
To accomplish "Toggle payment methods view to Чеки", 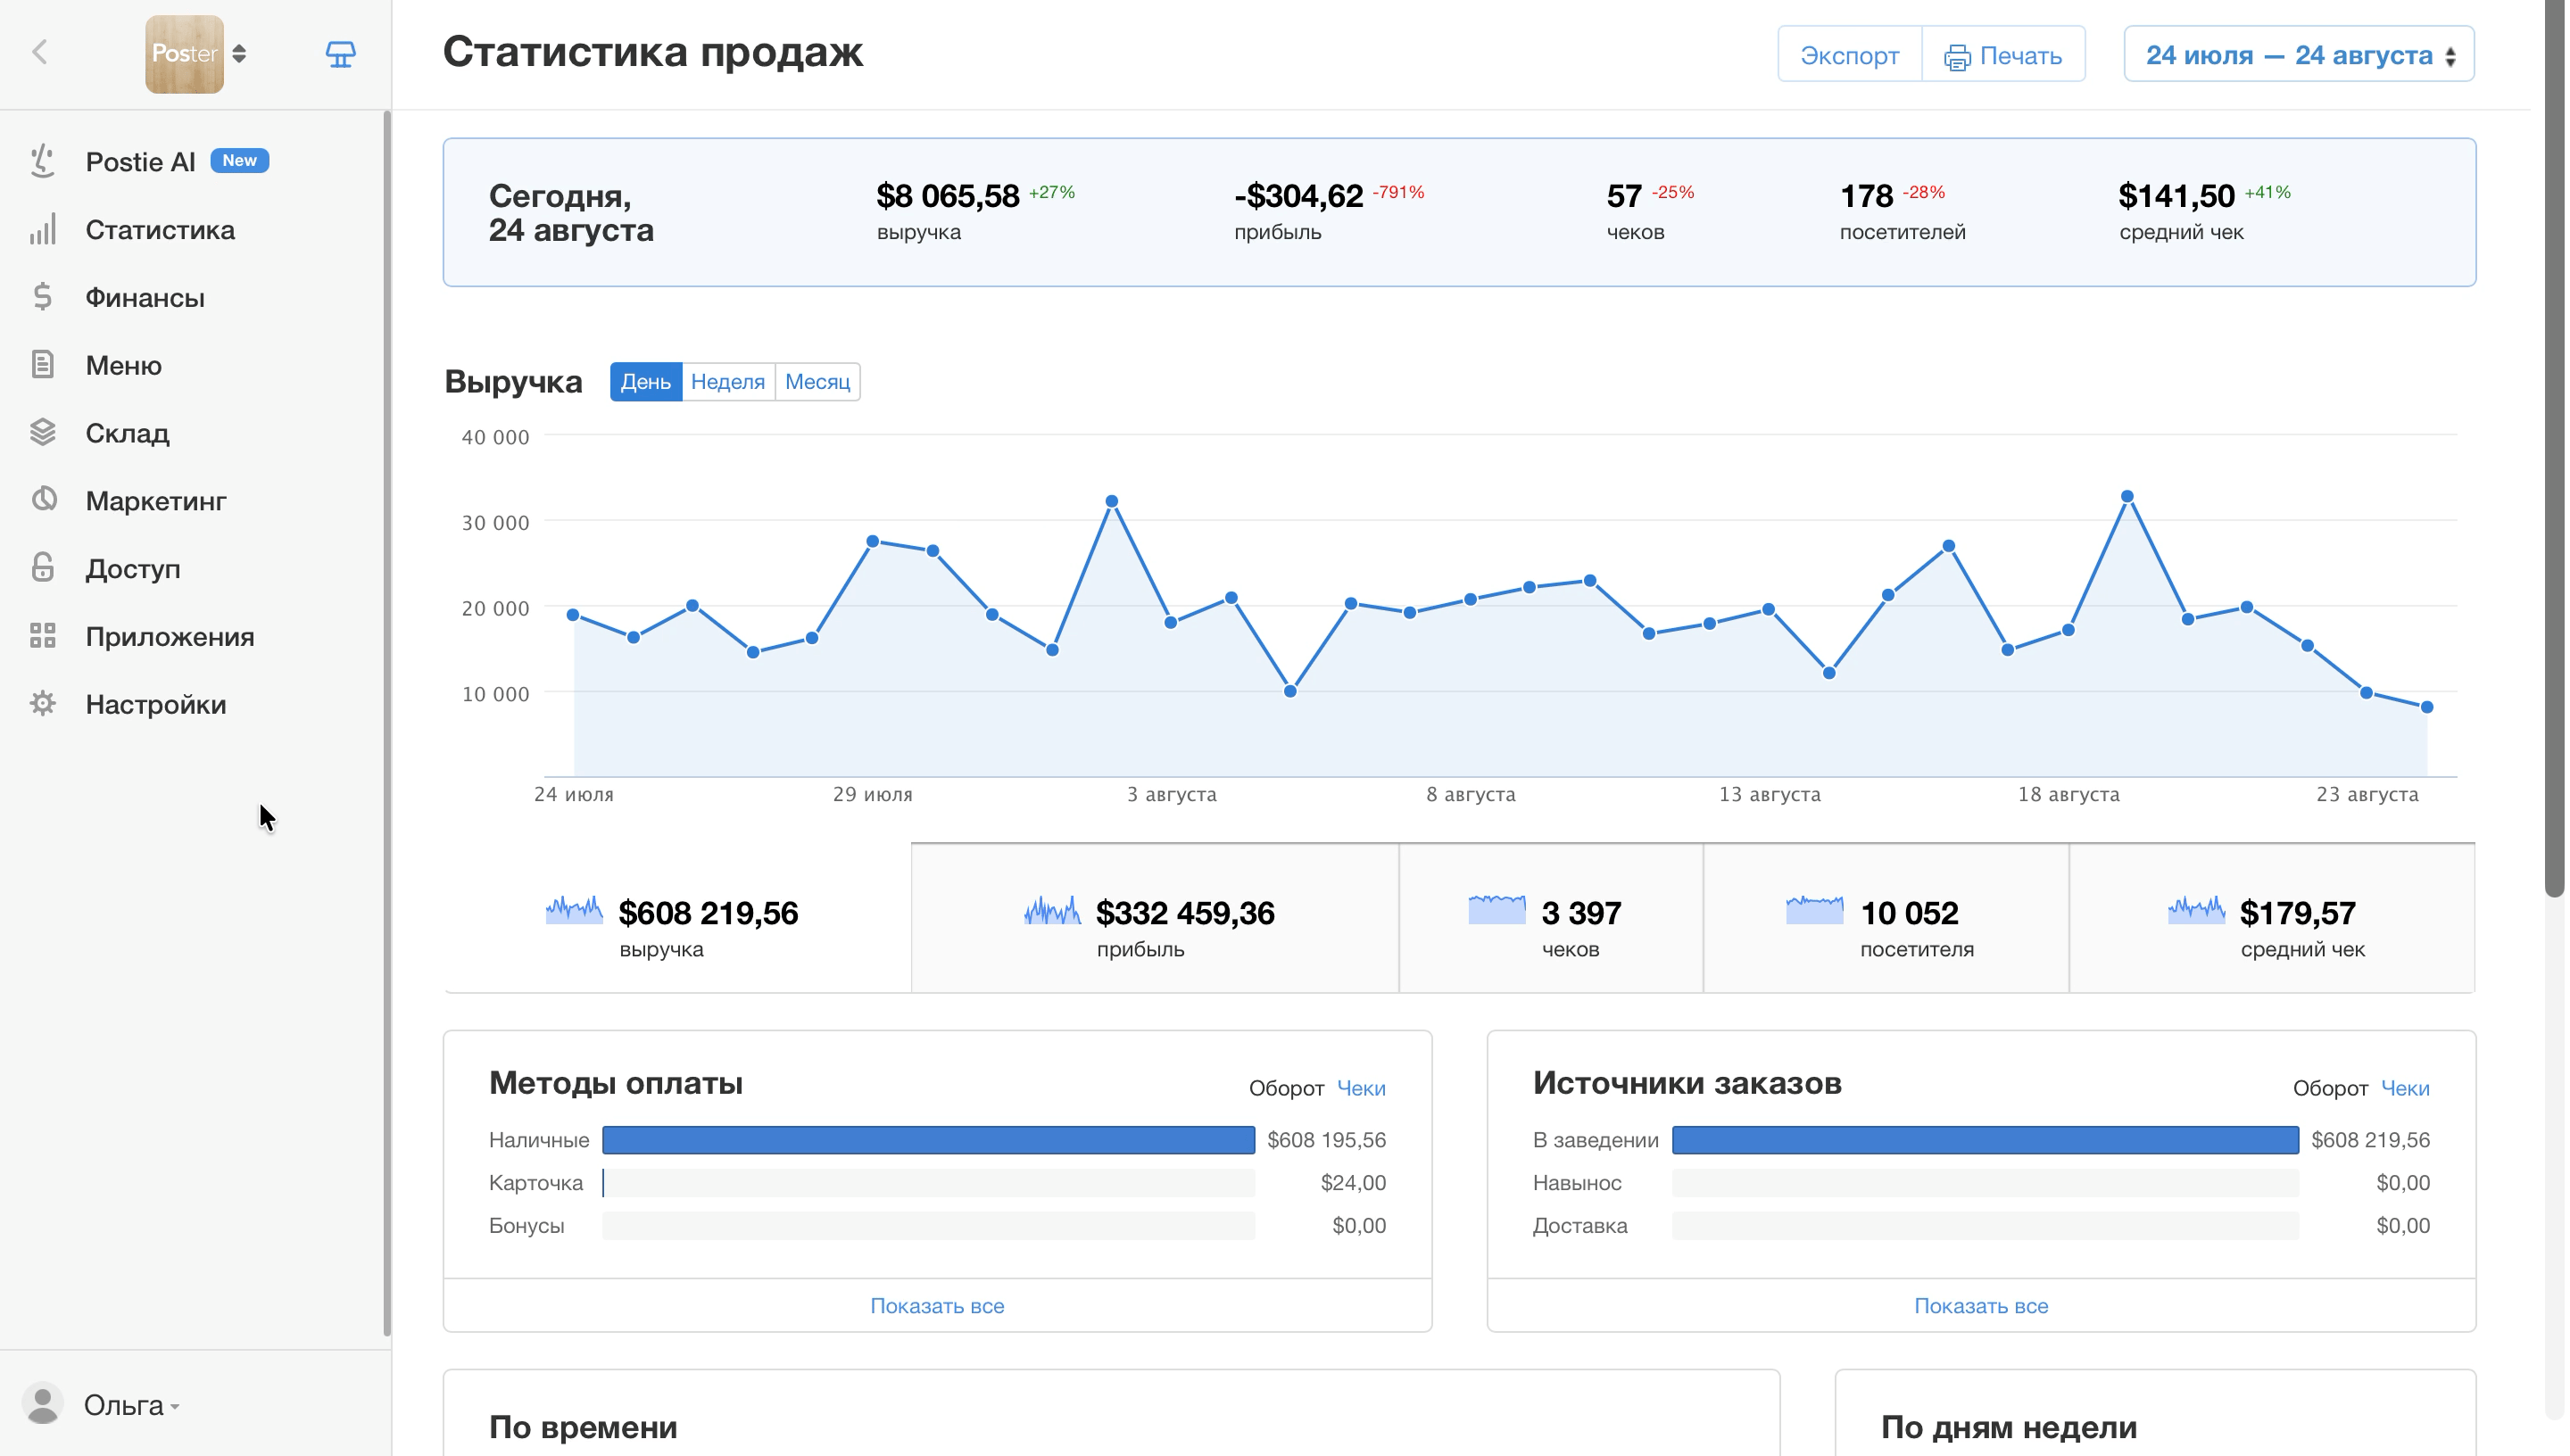I will (1361, 1088).
